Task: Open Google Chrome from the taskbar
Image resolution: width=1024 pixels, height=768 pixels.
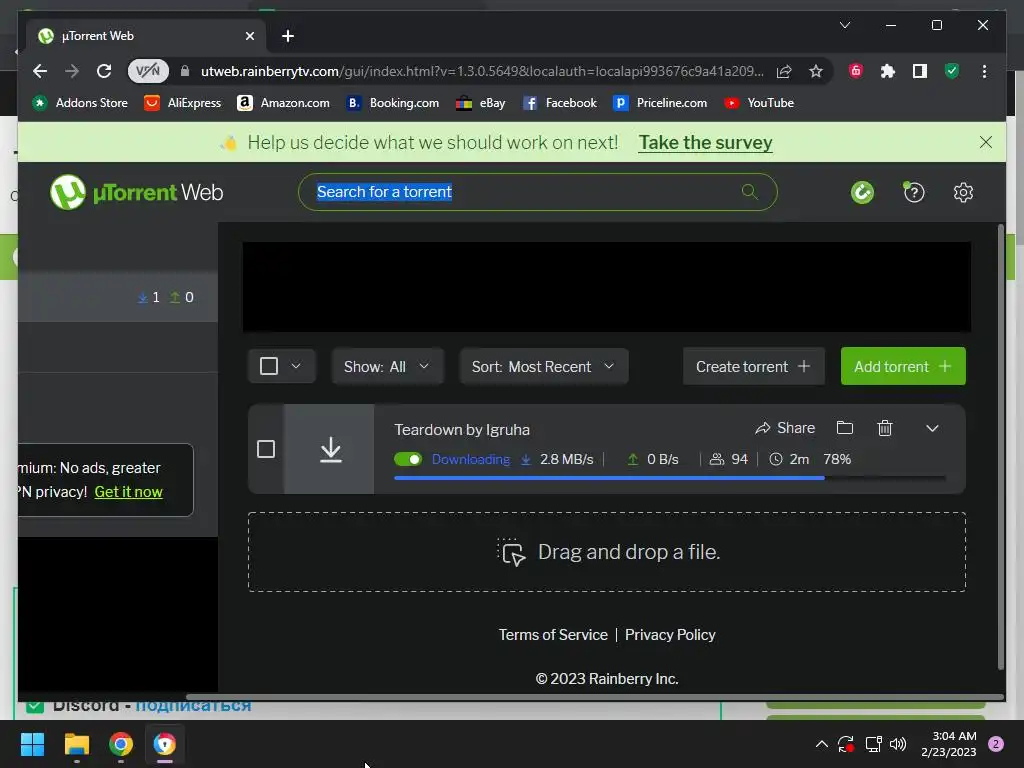Action: coord(121,744)
